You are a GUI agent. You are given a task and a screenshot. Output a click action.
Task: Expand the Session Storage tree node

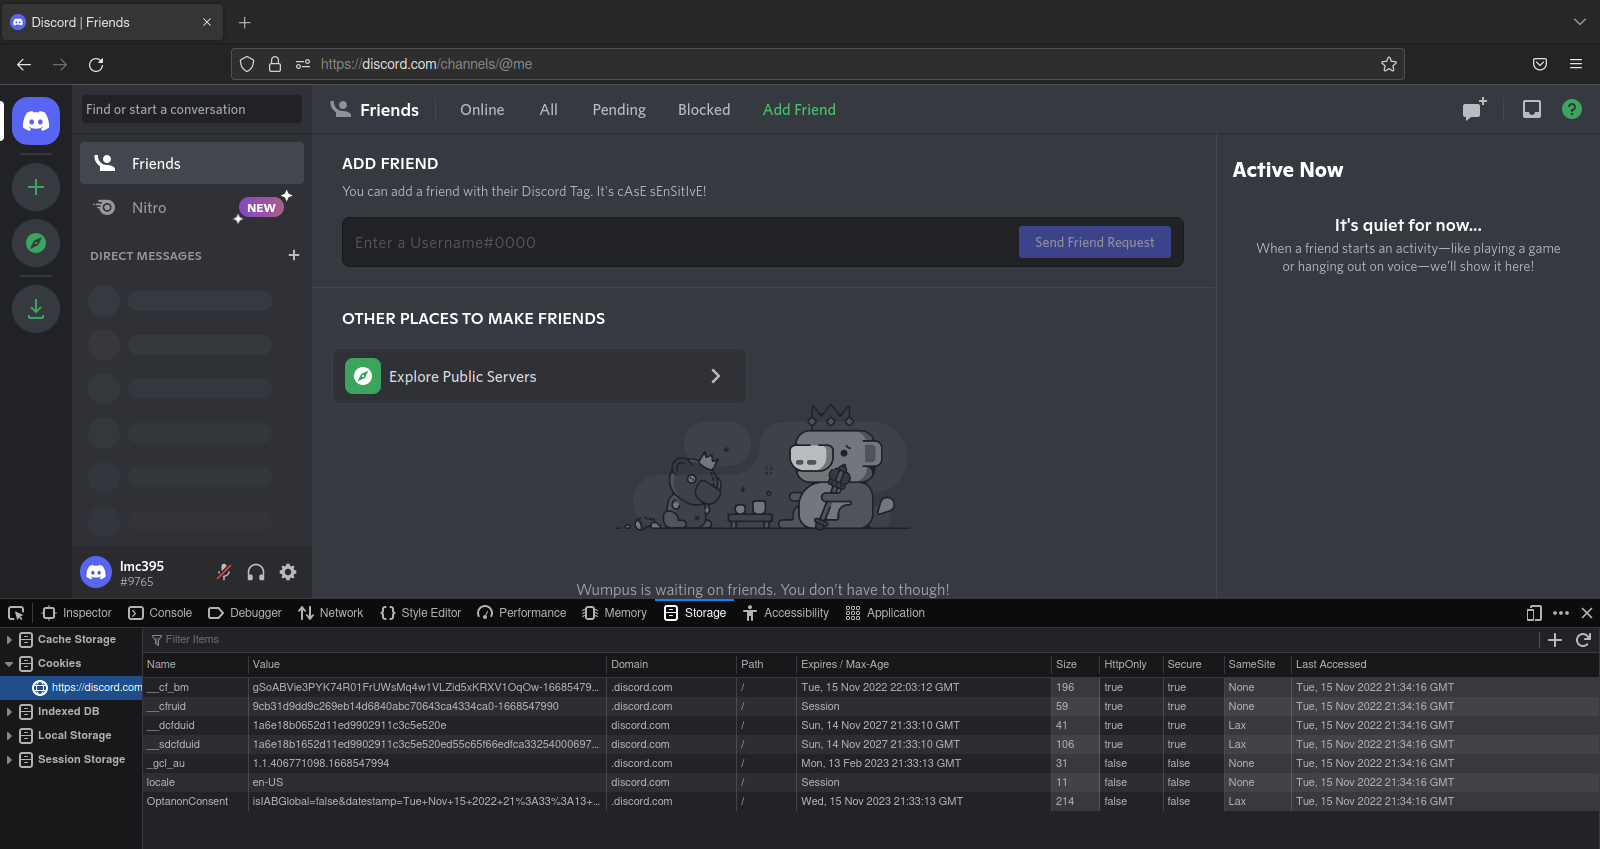(x=9, y=760)
